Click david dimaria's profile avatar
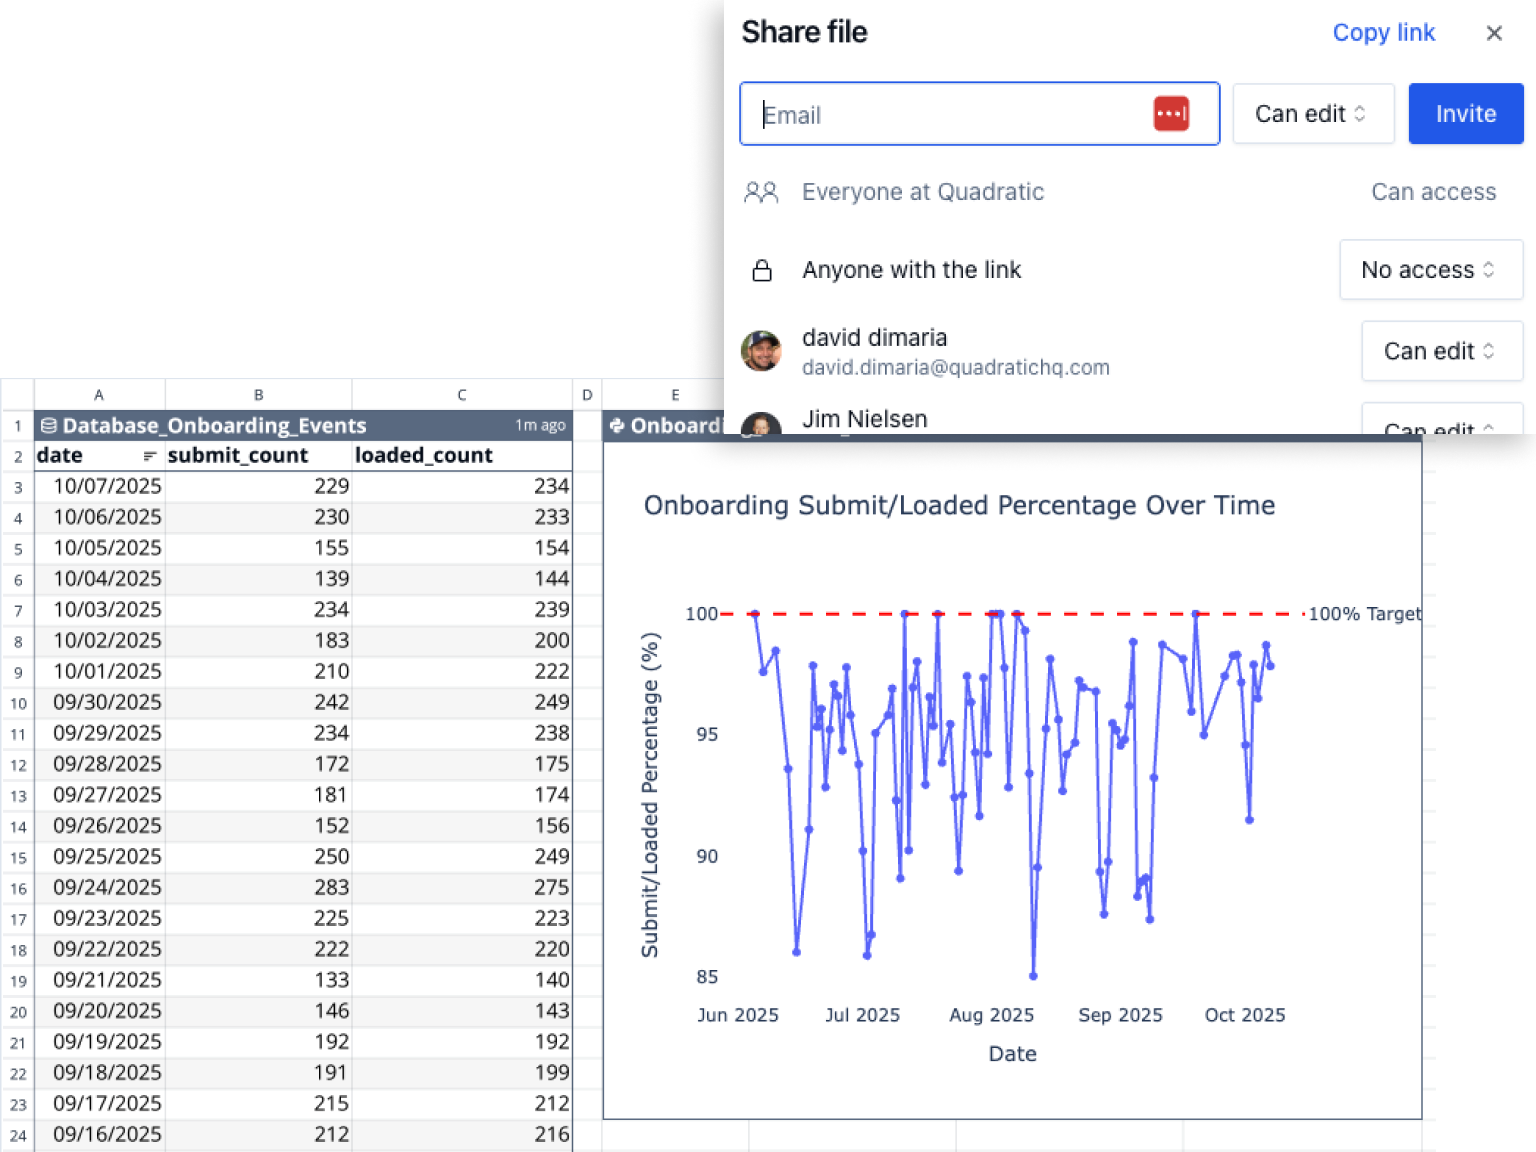 (x=761, y=351)
